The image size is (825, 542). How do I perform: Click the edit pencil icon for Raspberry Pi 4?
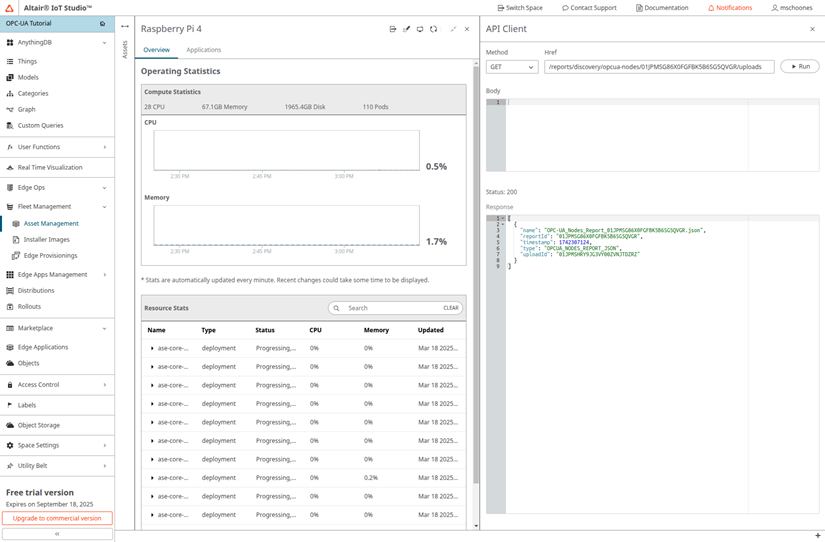406,29
